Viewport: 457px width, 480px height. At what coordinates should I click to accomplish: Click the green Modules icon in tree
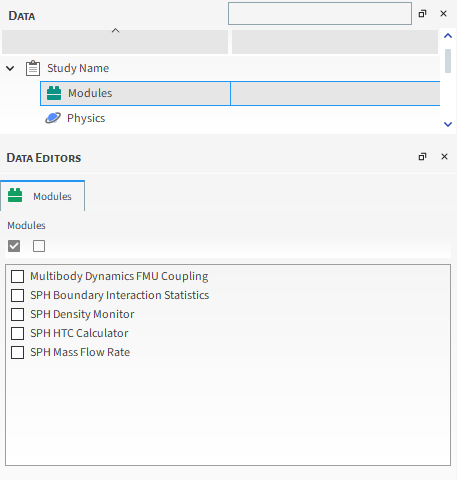click(54, 93)
